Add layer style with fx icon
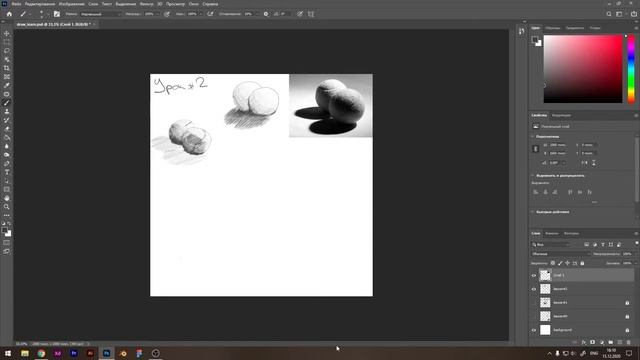This screenshot has width=640, height=360. 584,342
